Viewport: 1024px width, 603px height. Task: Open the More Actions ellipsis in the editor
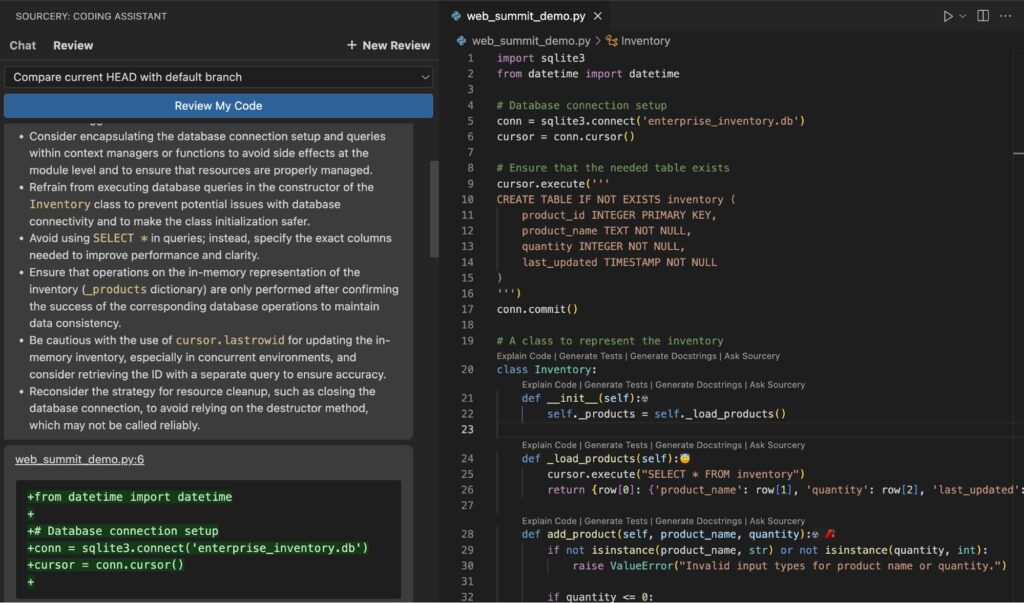(1005, 15)
